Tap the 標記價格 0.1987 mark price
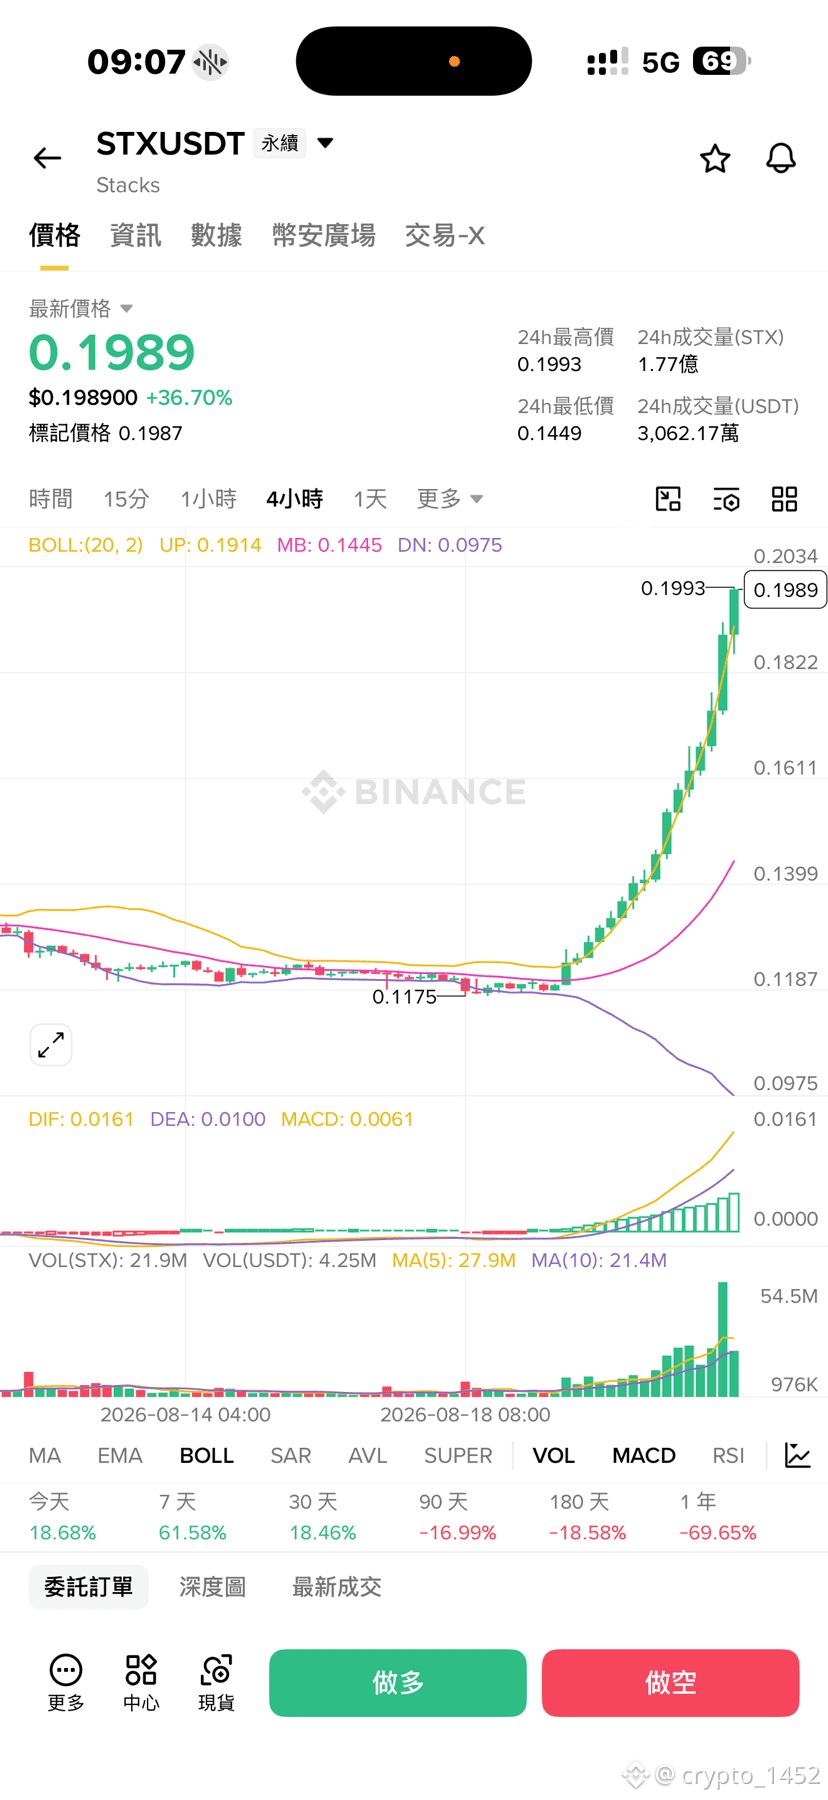Viewport: 828px width, 1800px height. point(106,433)
